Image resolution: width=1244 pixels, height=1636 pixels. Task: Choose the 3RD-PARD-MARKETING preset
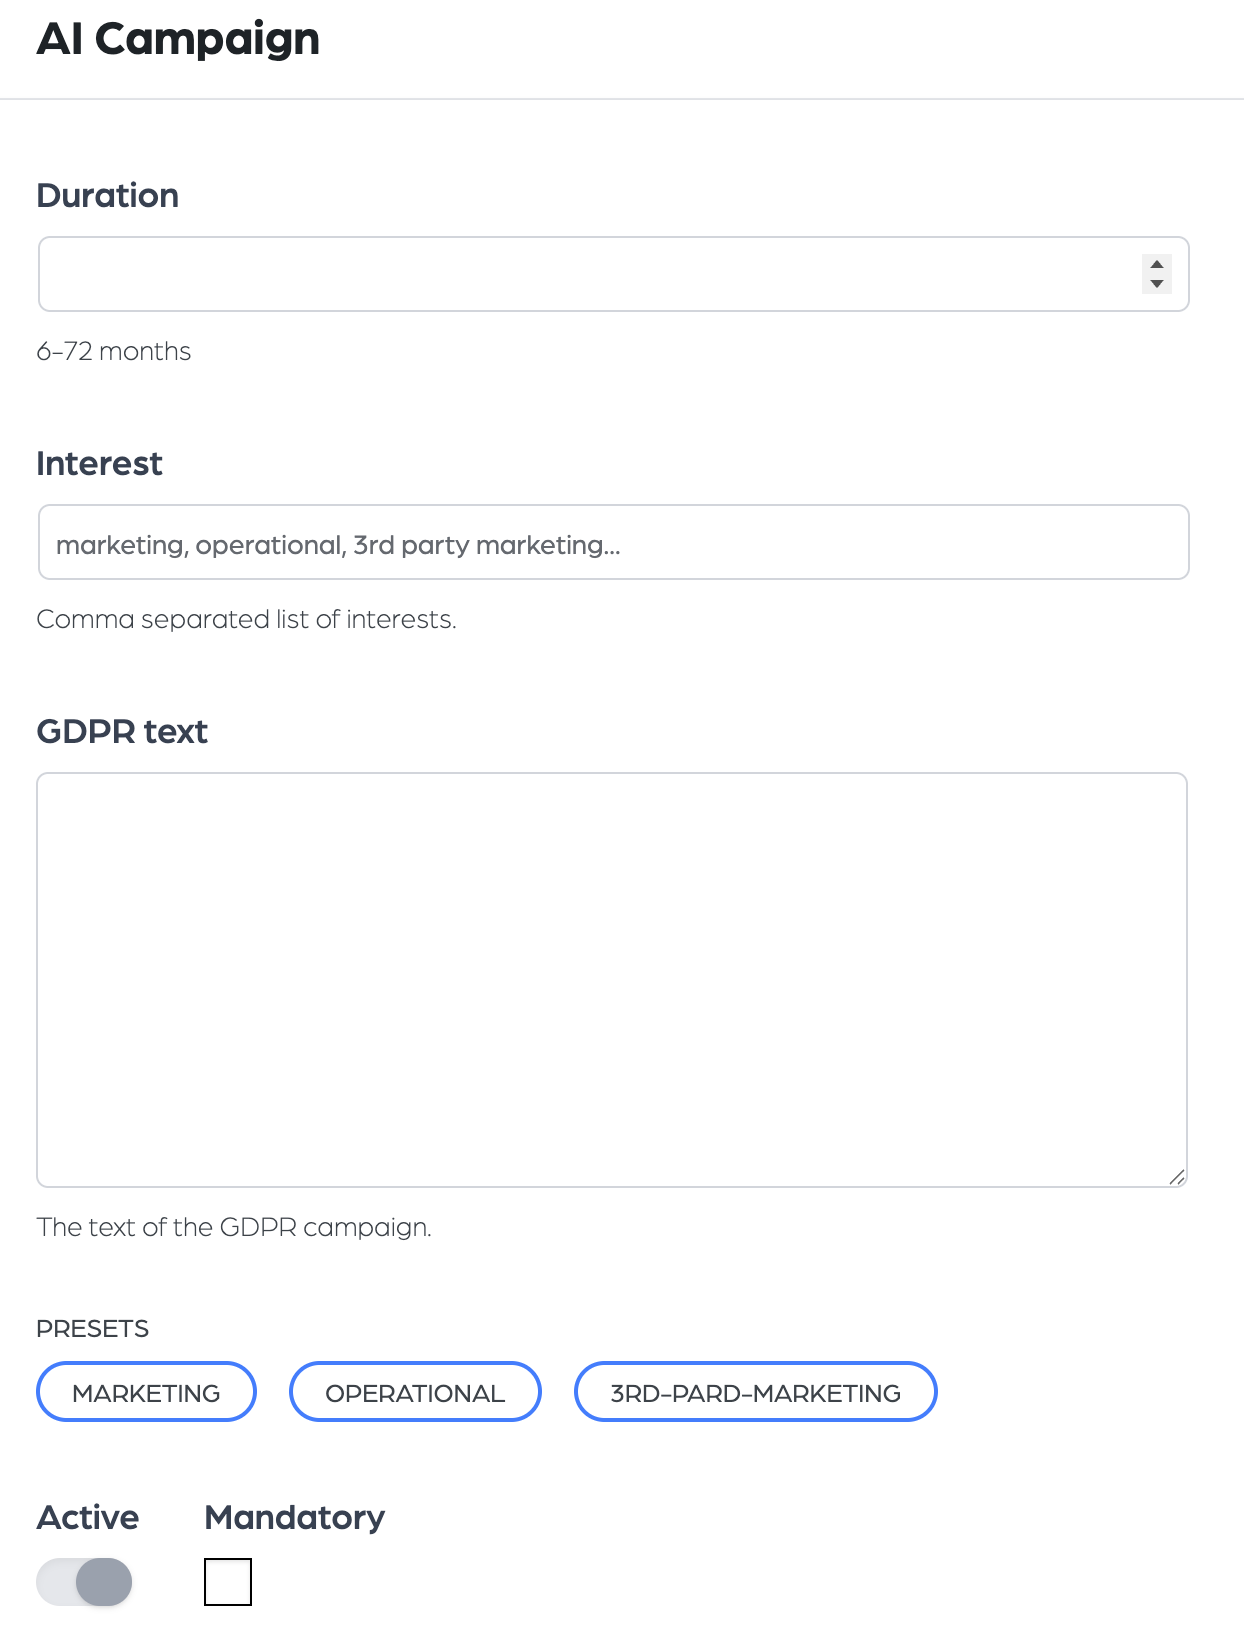click(755, 1392)
